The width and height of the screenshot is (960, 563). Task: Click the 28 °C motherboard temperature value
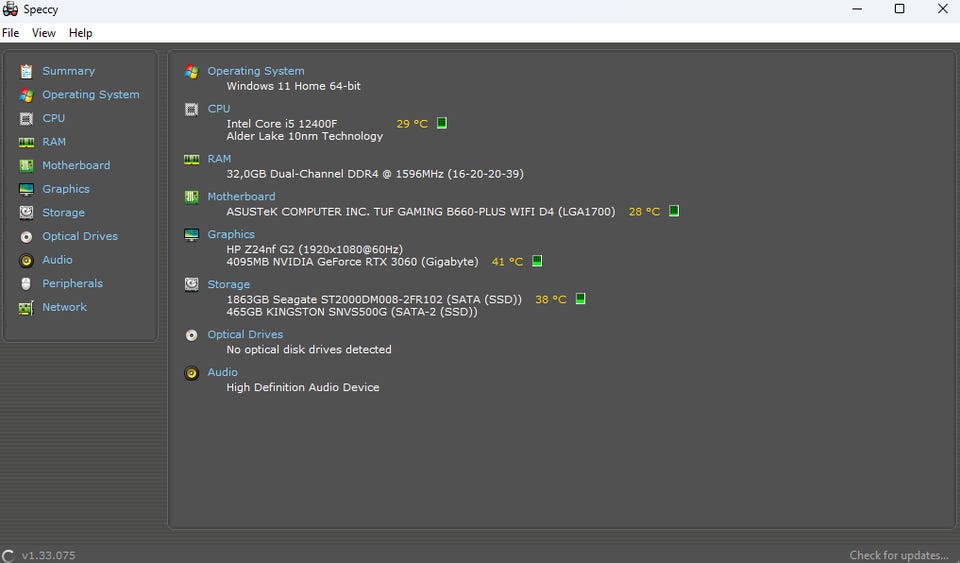click(x=644, y=212)
